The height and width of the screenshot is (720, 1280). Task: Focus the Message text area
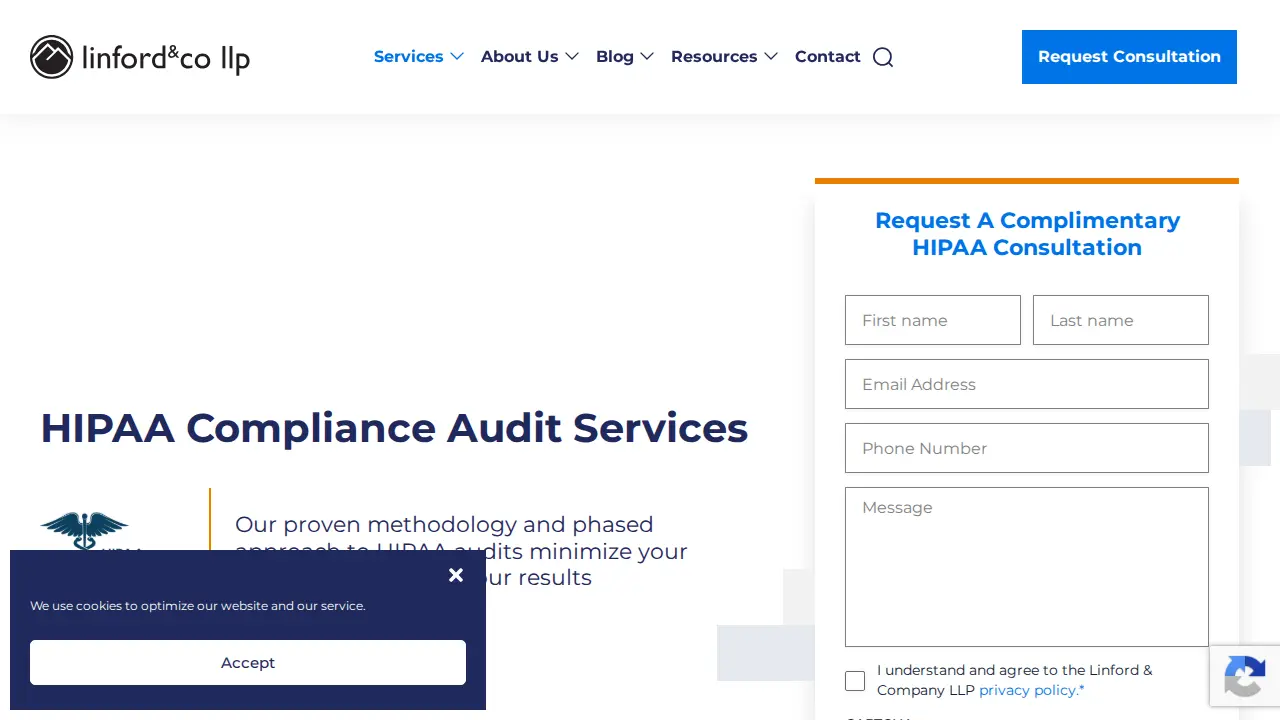(1027, 567)
